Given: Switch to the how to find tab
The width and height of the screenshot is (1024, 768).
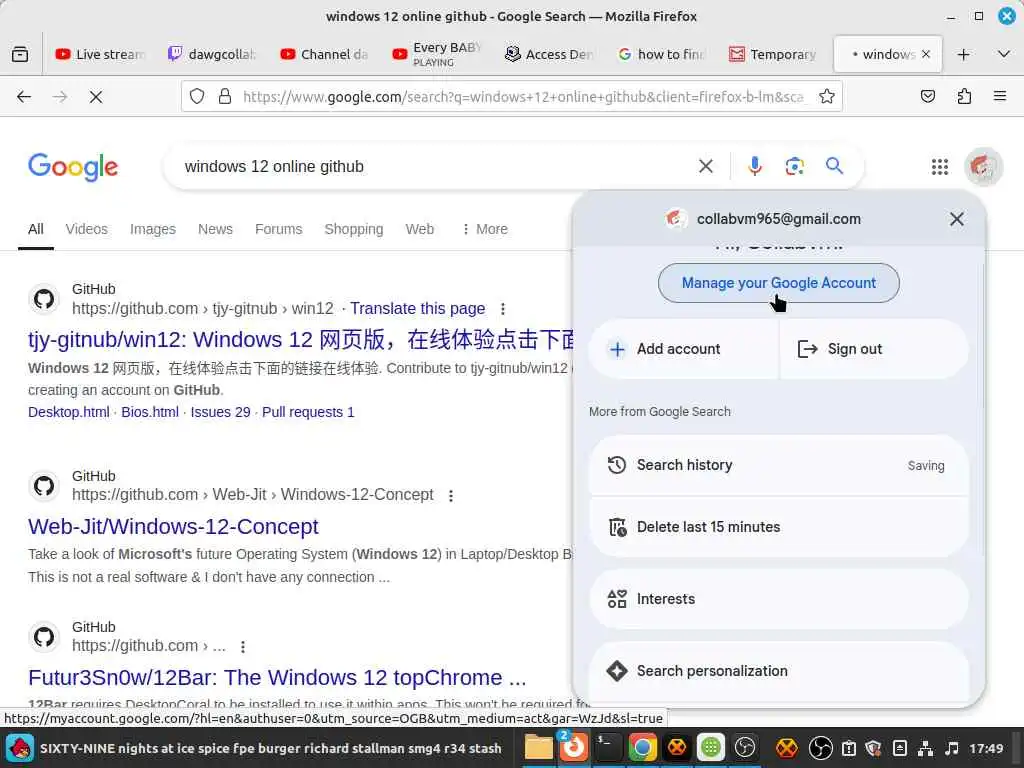Looking at the screenshot, I should pyautogui.click(x=661, y=54).
